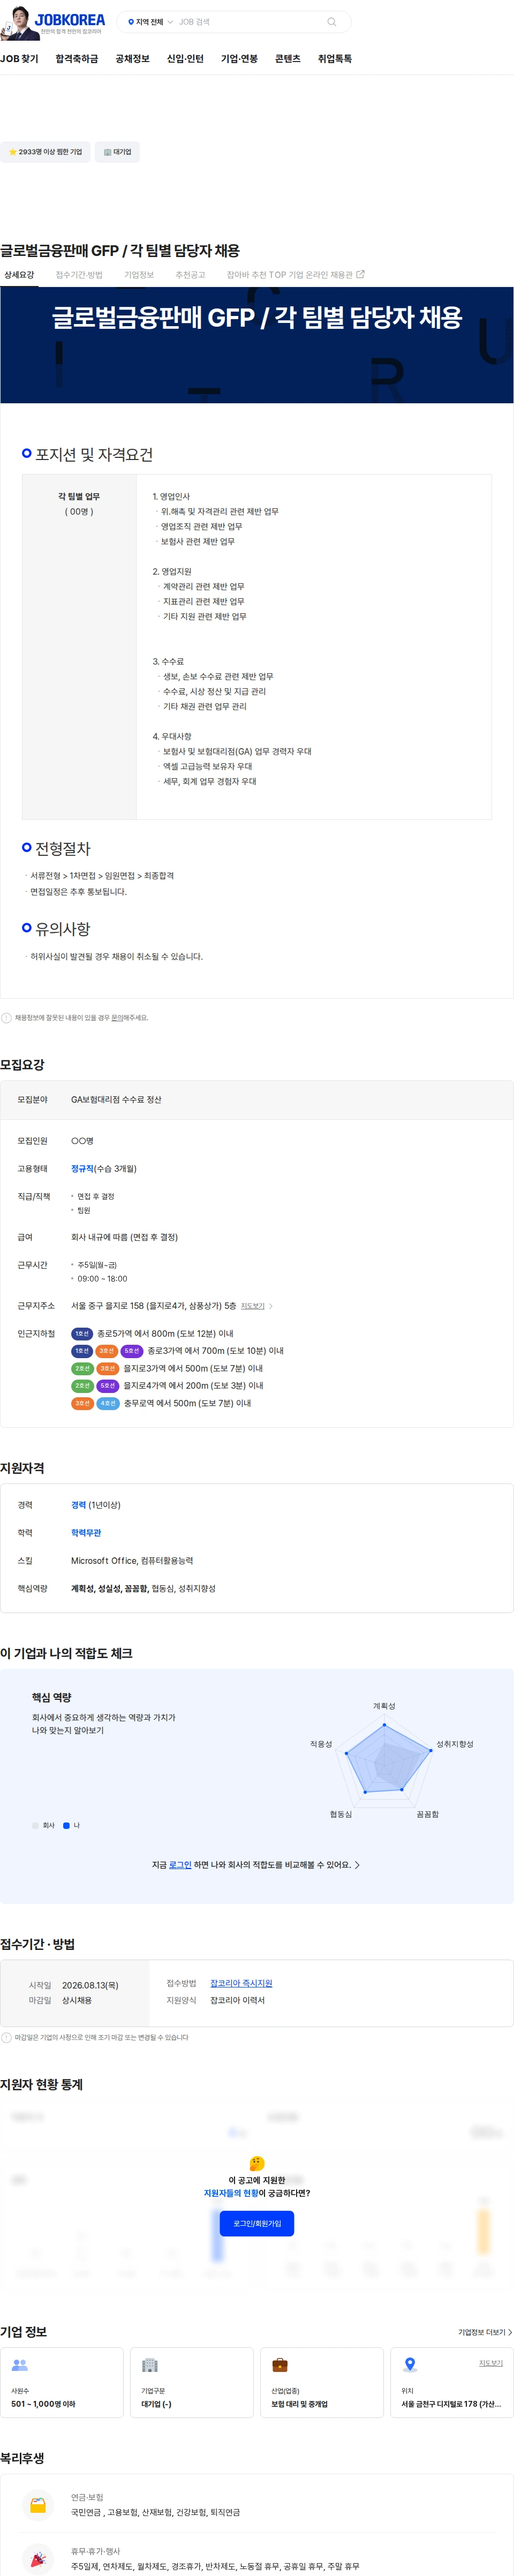Screen dimensions: 514x2576
Task: Click the 사원수 501~1,000명 이하 card
Action: (x=62, y=2382)
